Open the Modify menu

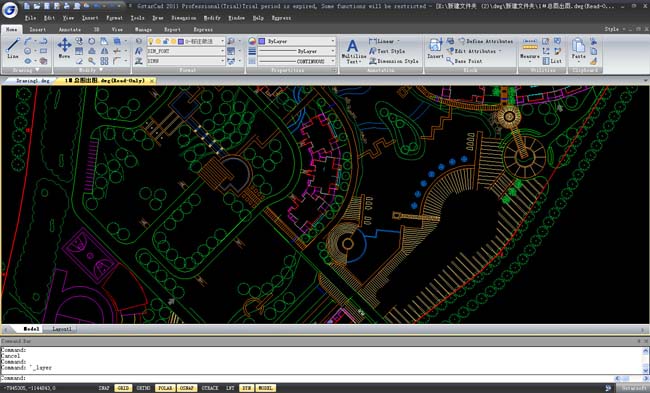(x=212, y=18)
